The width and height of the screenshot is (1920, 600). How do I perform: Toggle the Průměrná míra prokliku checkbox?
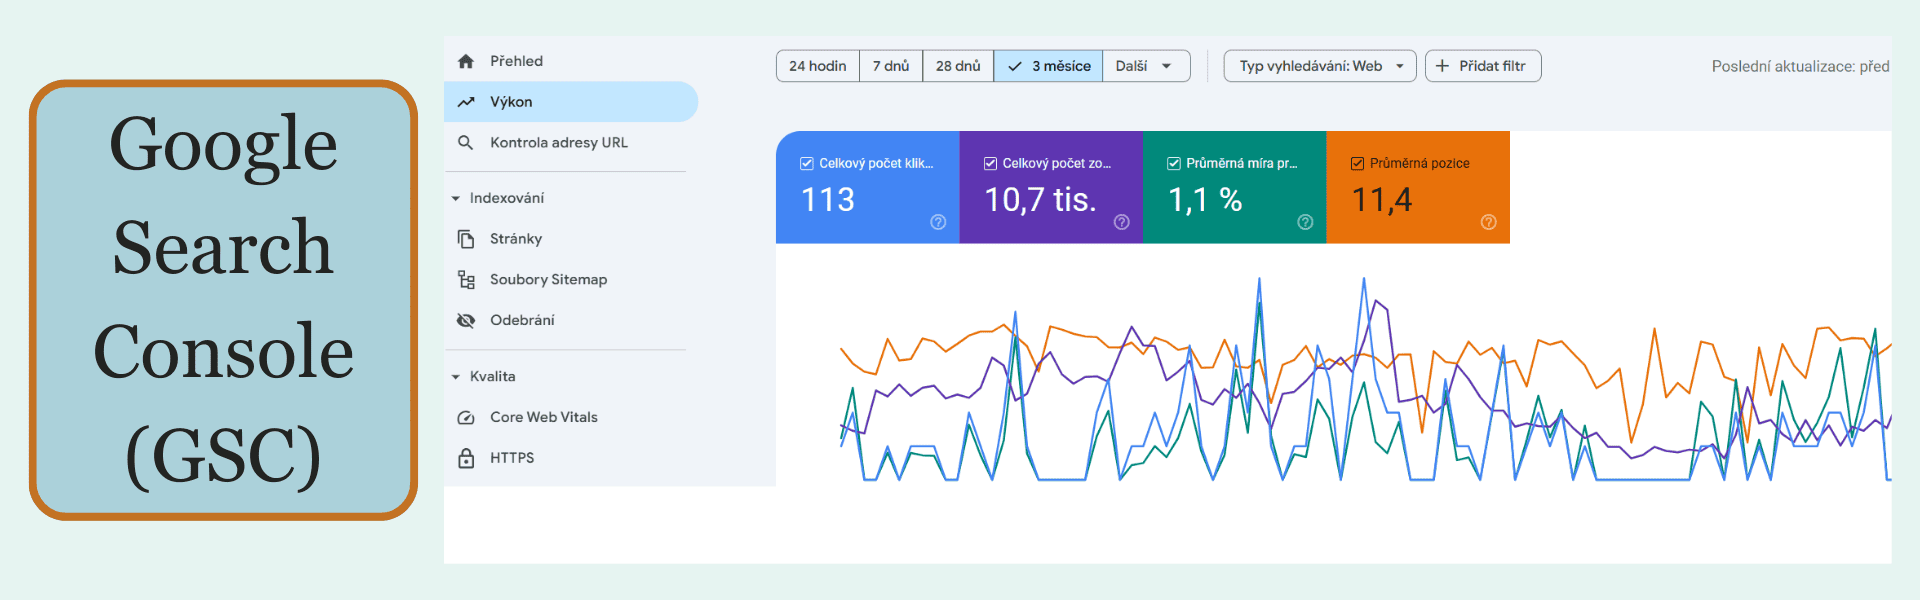coord(1174,163)
